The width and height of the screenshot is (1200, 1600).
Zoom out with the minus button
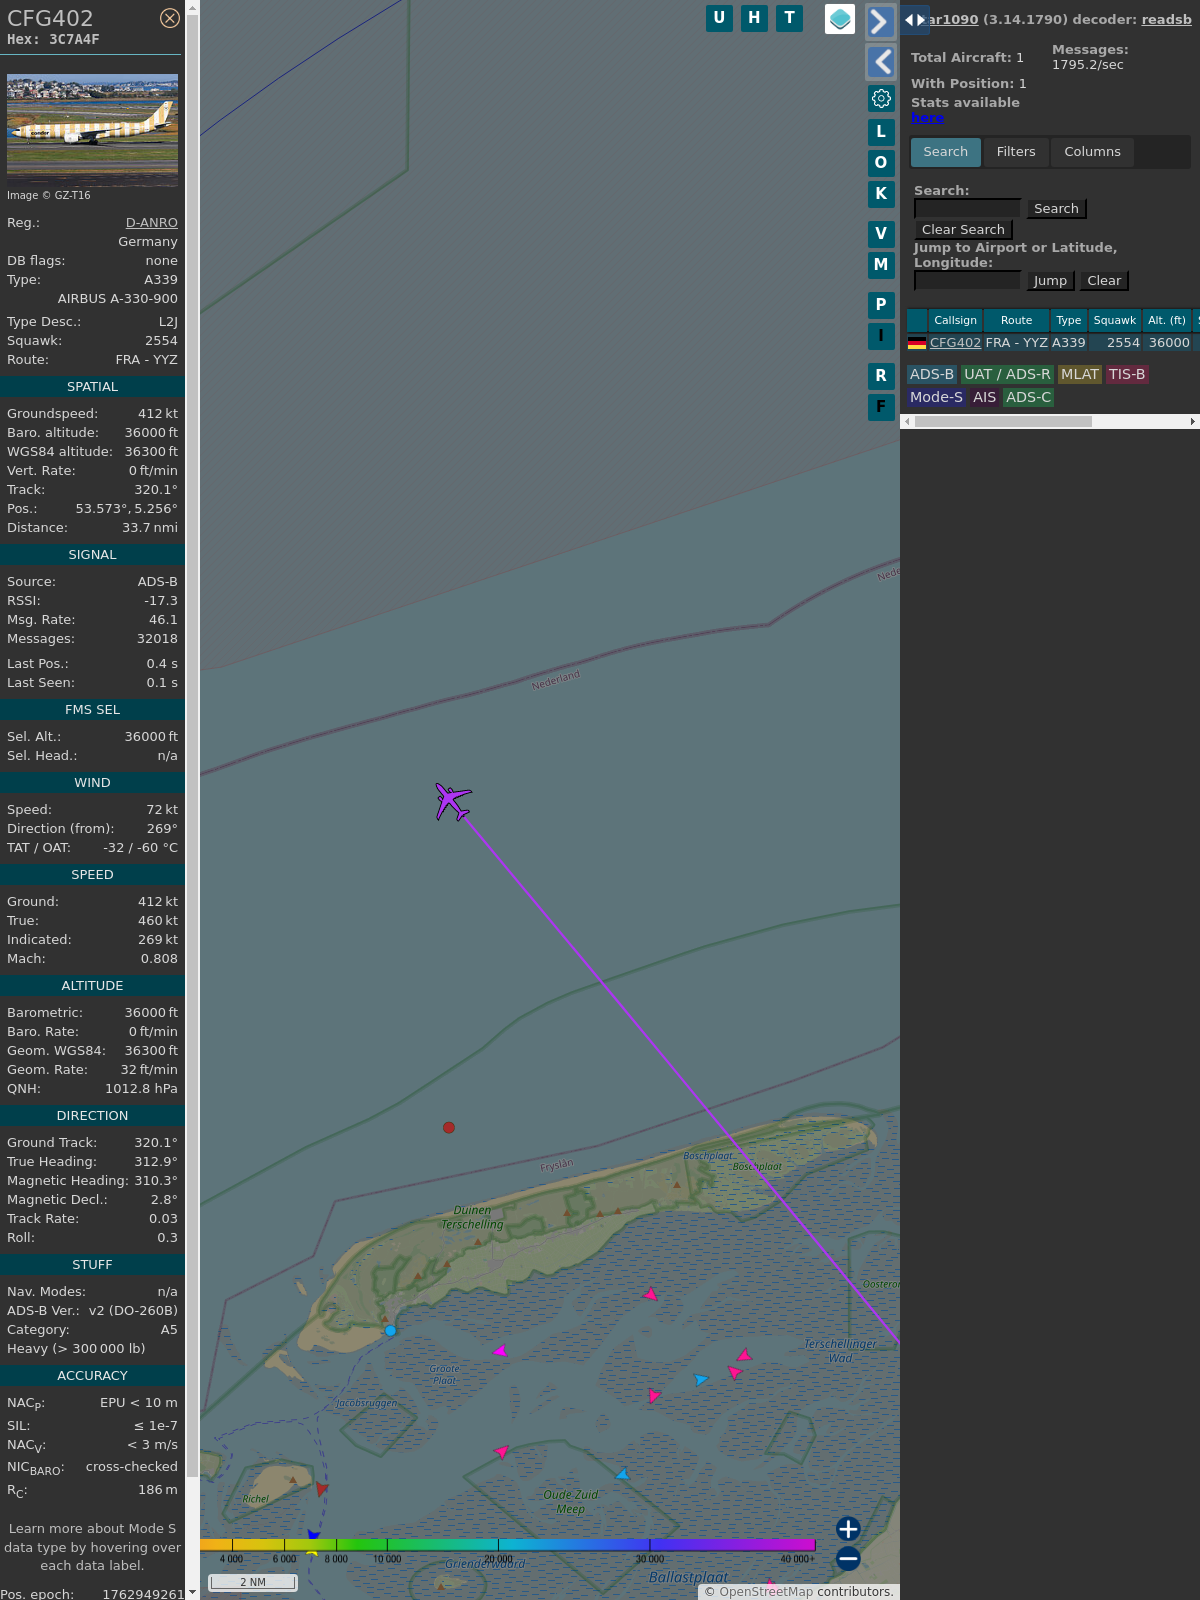(848, 1558)
